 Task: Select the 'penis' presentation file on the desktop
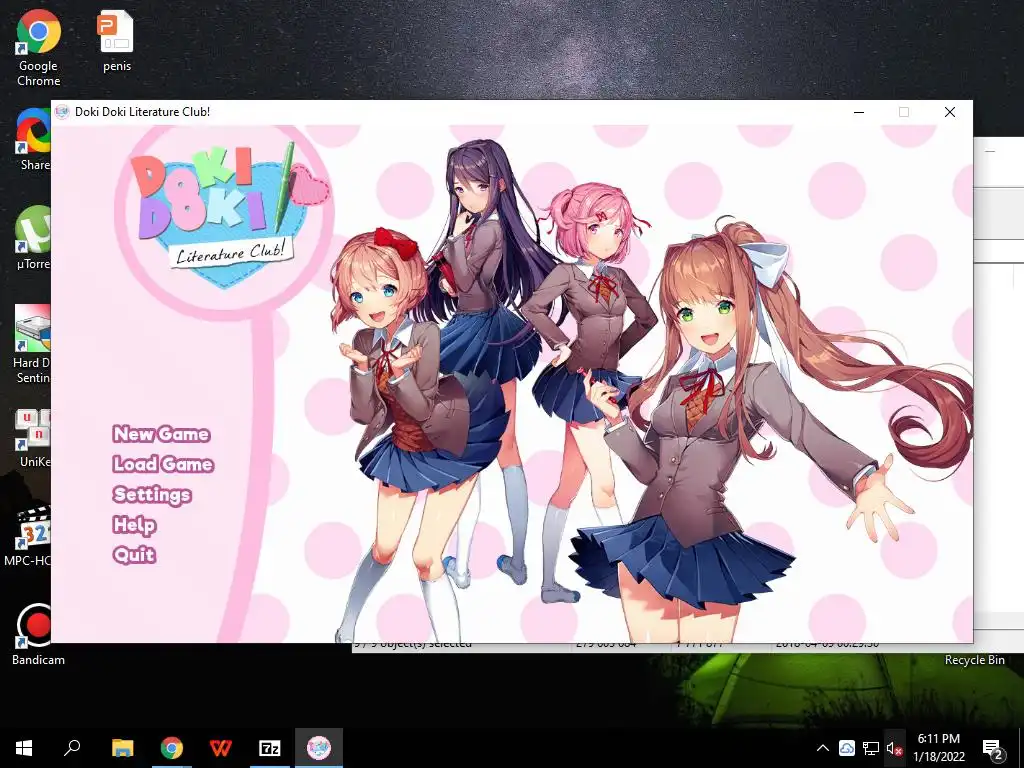coord(117,41)
